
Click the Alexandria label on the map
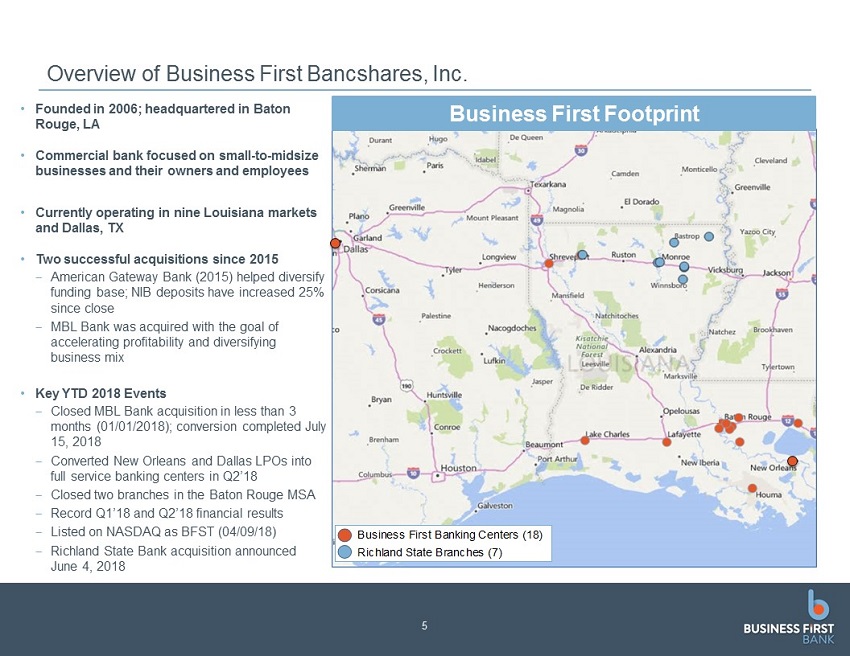point(658,350)
